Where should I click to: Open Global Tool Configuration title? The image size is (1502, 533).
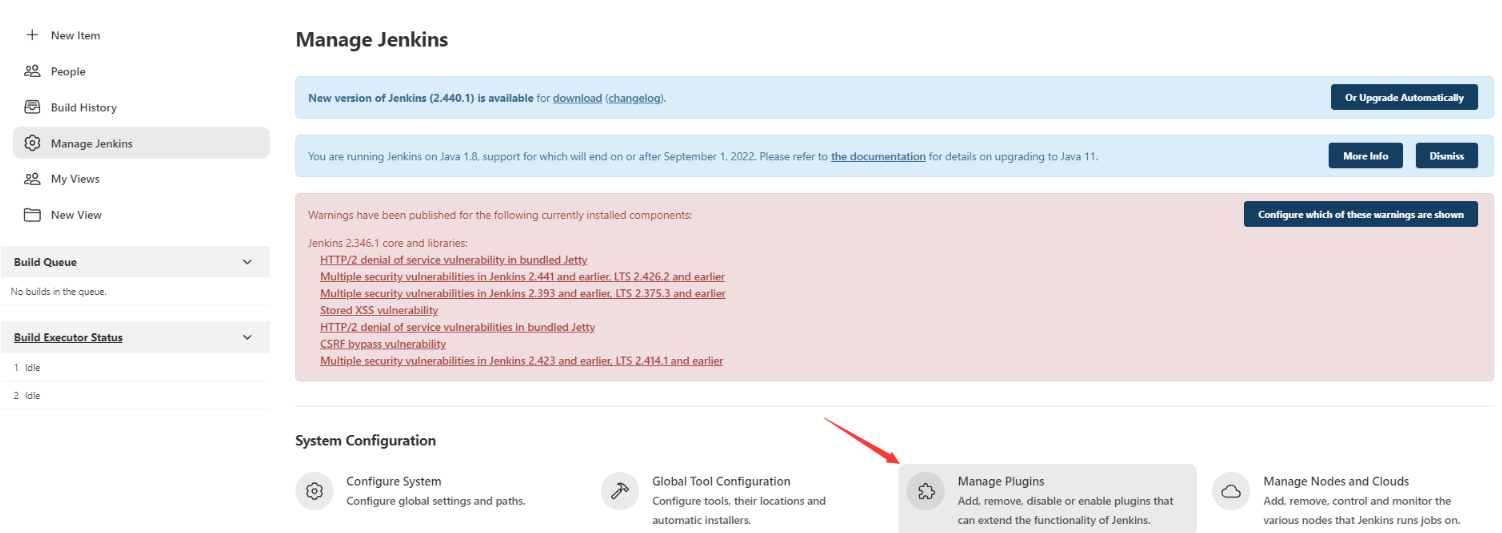tap(721, 481)
